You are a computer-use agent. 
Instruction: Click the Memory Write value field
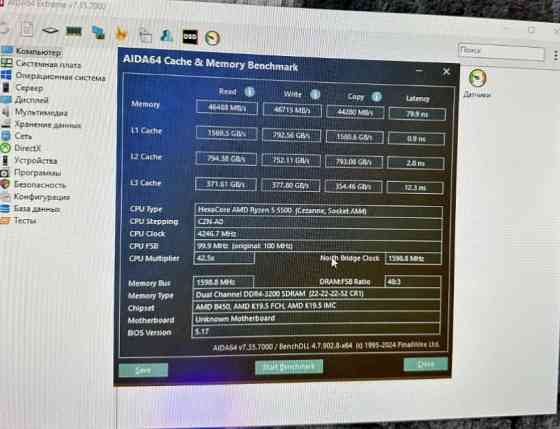(x=292, y=110)
